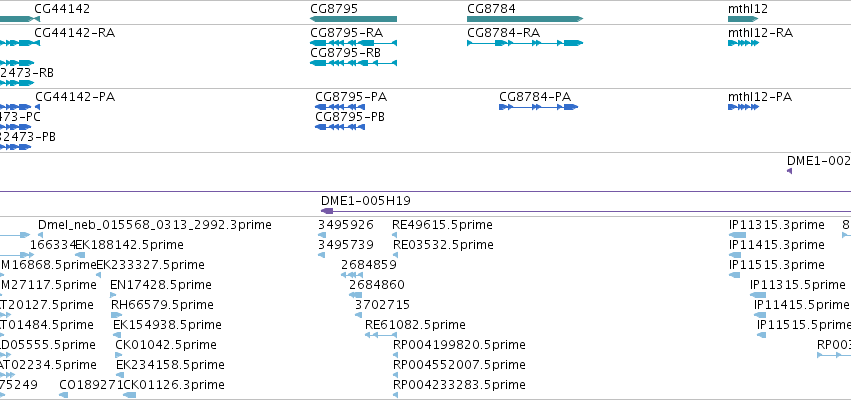Click the CK01126.3prime EST block
The image size is (851, 400).
pyautogui.click(x=130, y=395)
